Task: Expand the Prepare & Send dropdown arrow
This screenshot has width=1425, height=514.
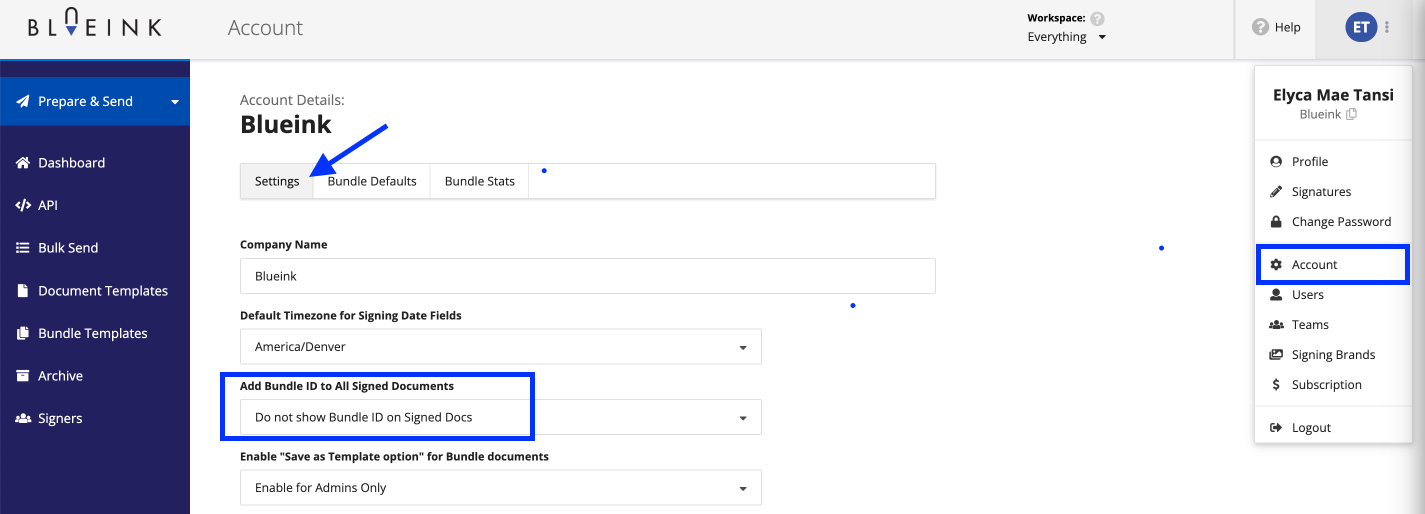Action: tap(175, 102)
